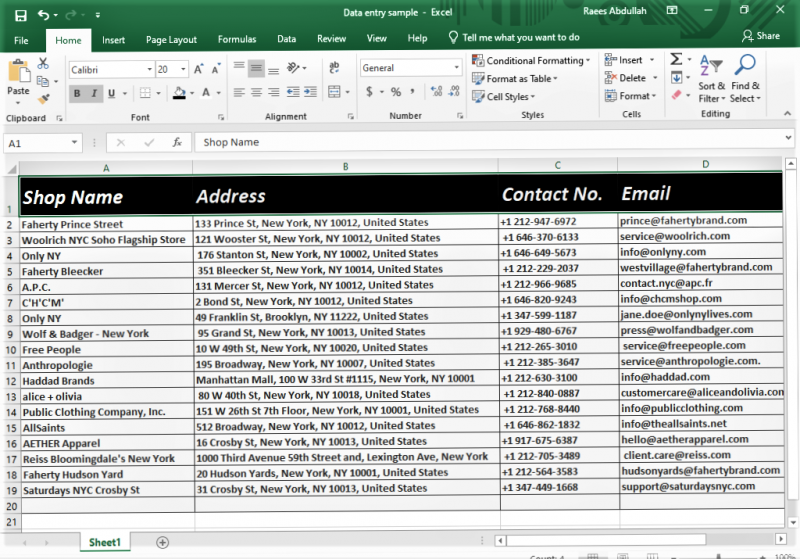Toggle Top Align vertical alignment
This screenshot has height=559, width=800.
239,67
